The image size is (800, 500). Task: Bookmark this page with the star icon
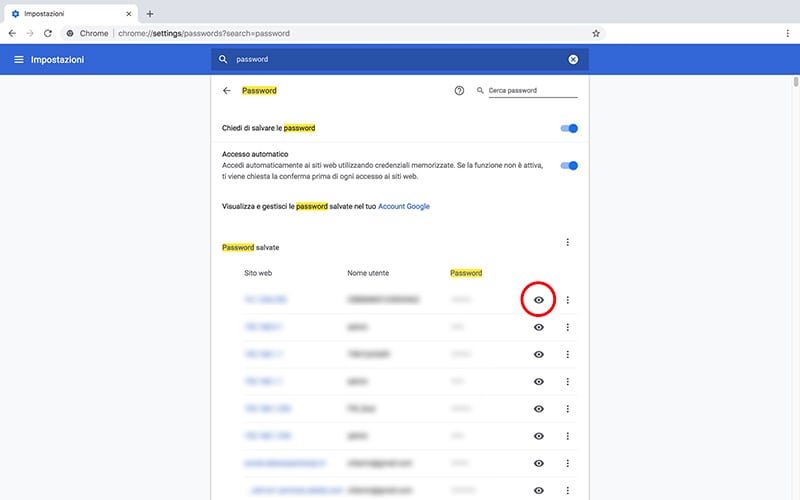coord(596,33)
